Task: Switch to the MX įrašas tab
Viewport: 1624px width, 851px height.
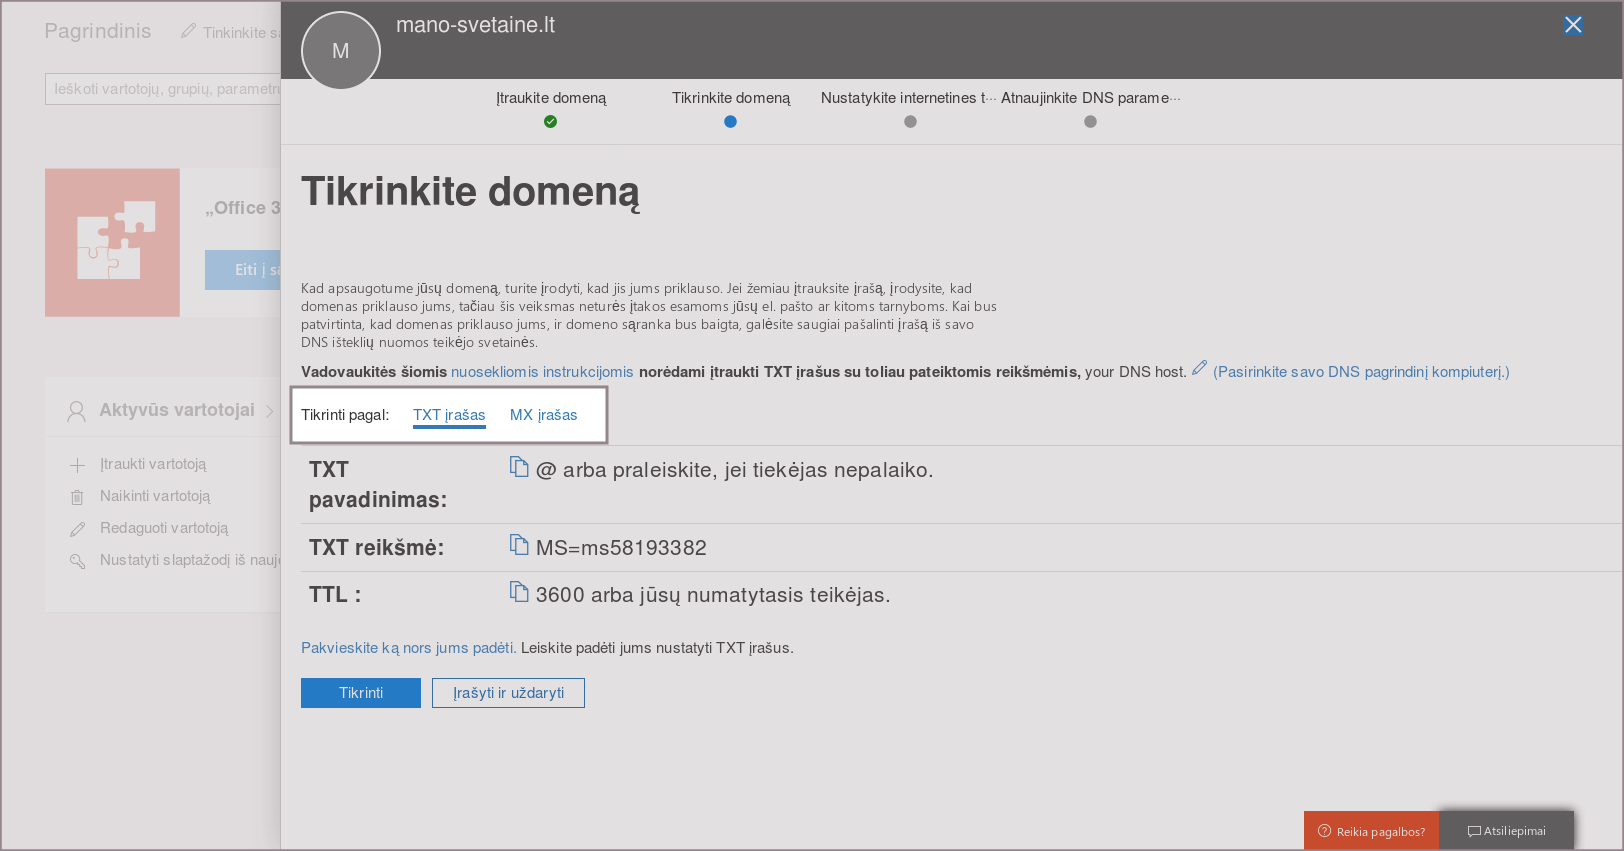Action: click(x=543, y=415)
